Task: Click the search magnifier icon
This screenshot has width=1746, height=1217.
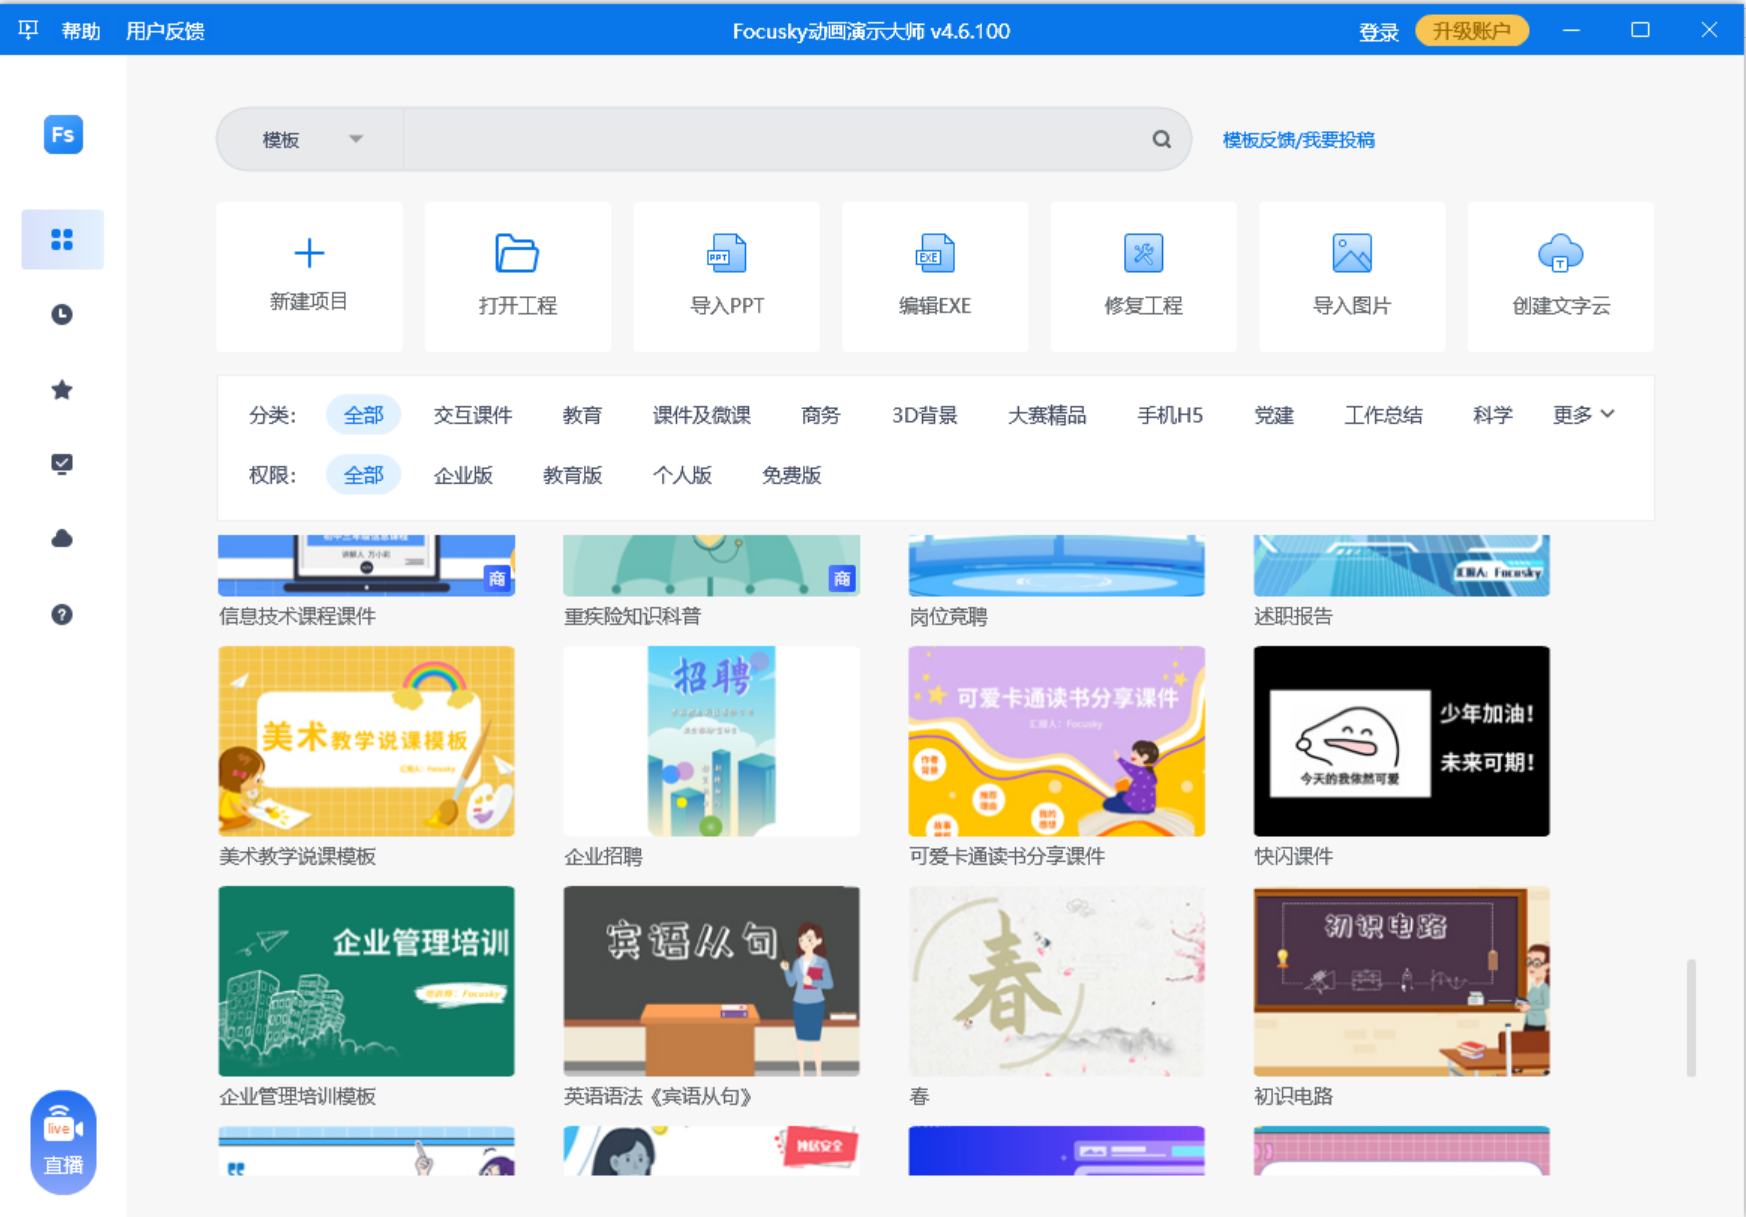Action: click(x=1161, y=139)
